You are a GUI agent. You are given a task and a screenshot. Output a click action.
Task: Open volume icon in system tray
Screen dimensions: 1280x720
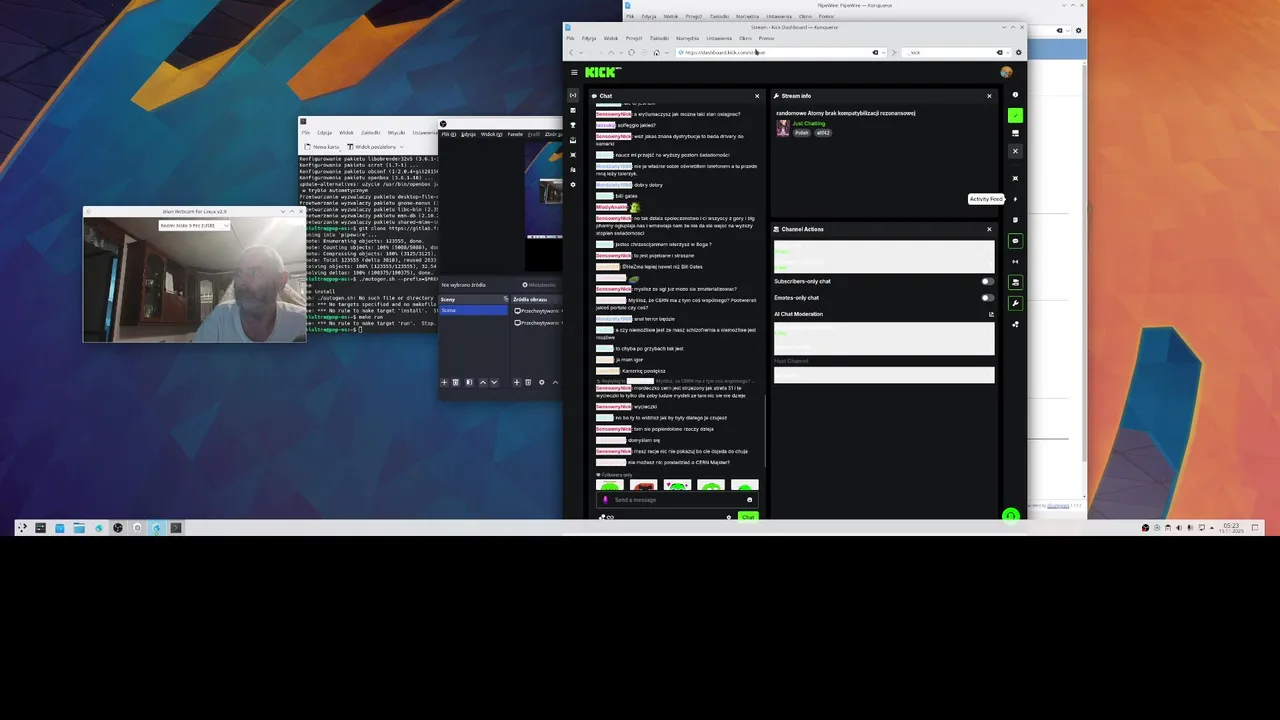[x=1178, y=528]
